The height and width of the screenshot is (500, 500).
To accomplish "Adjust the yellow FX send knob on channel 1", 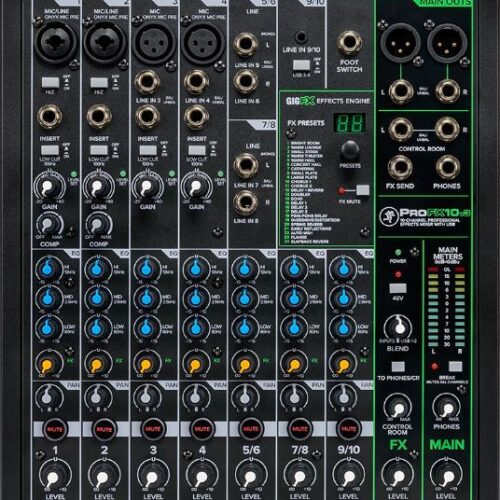I will 48,363.
